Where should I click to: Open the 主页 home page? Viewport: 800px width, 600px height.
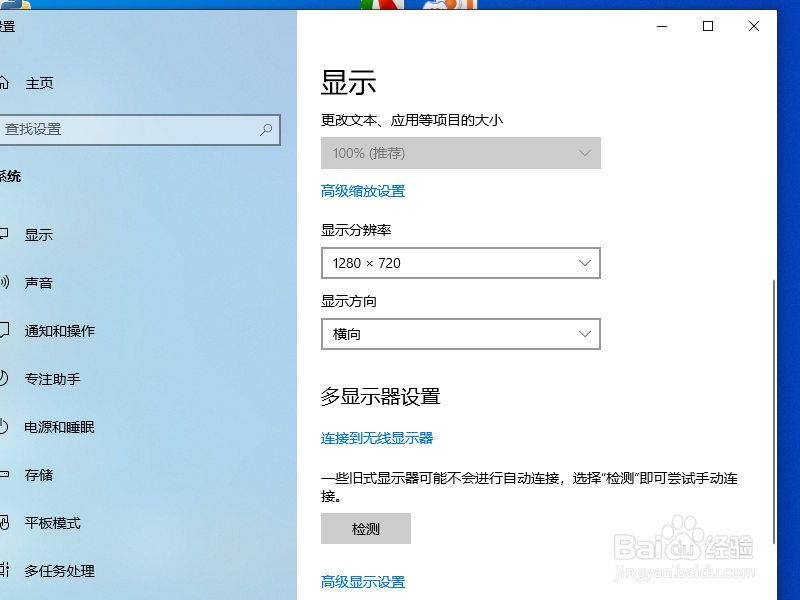[39, 83]
